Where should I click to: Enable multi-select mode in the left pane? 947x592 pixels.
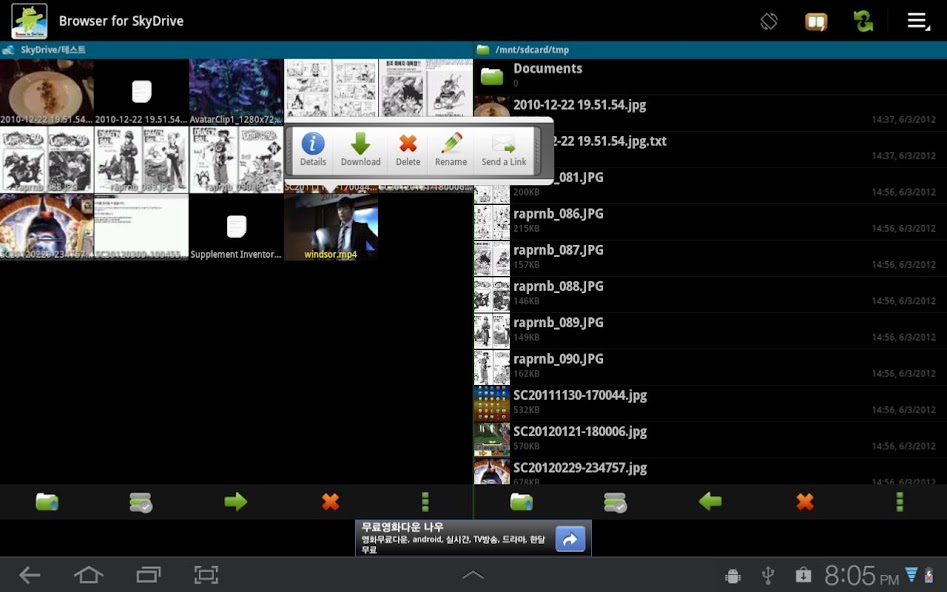coord(141,502)
